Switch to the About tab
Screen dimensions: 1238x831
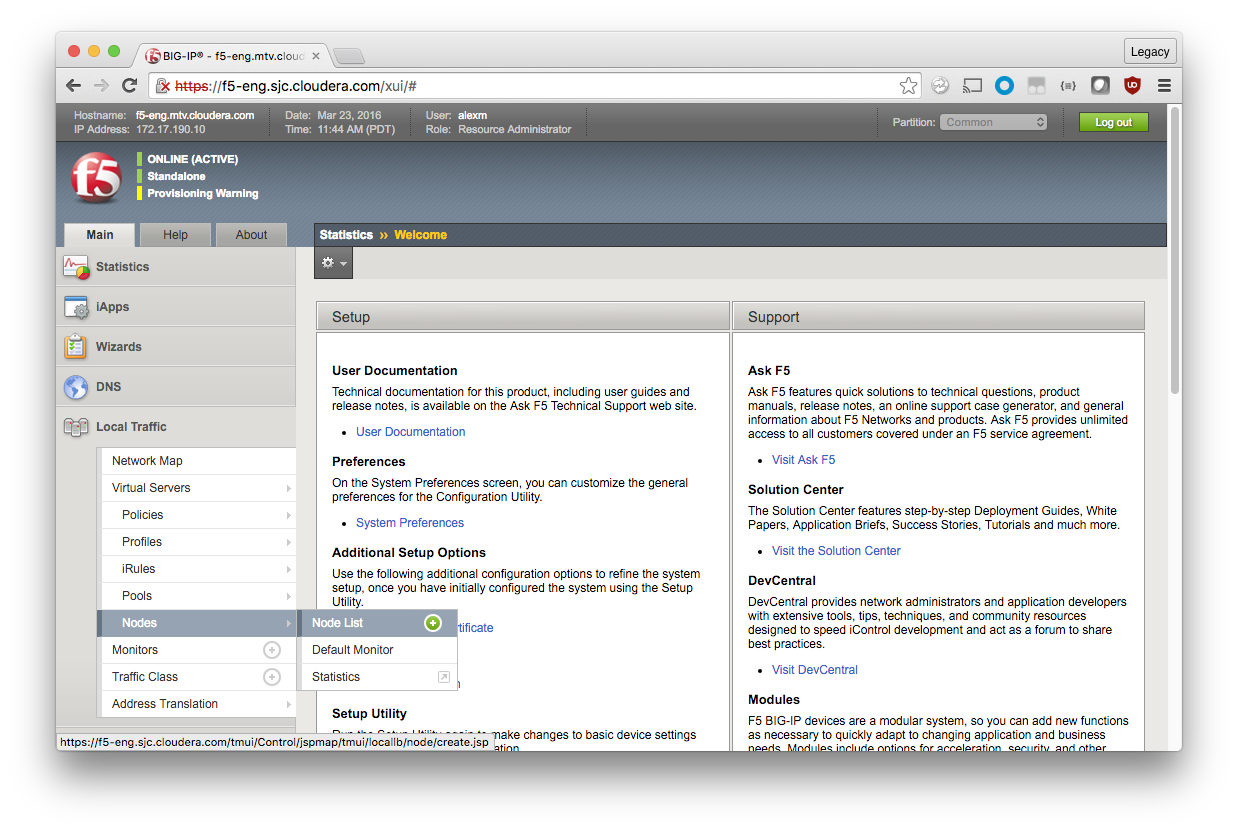point(251,235)
